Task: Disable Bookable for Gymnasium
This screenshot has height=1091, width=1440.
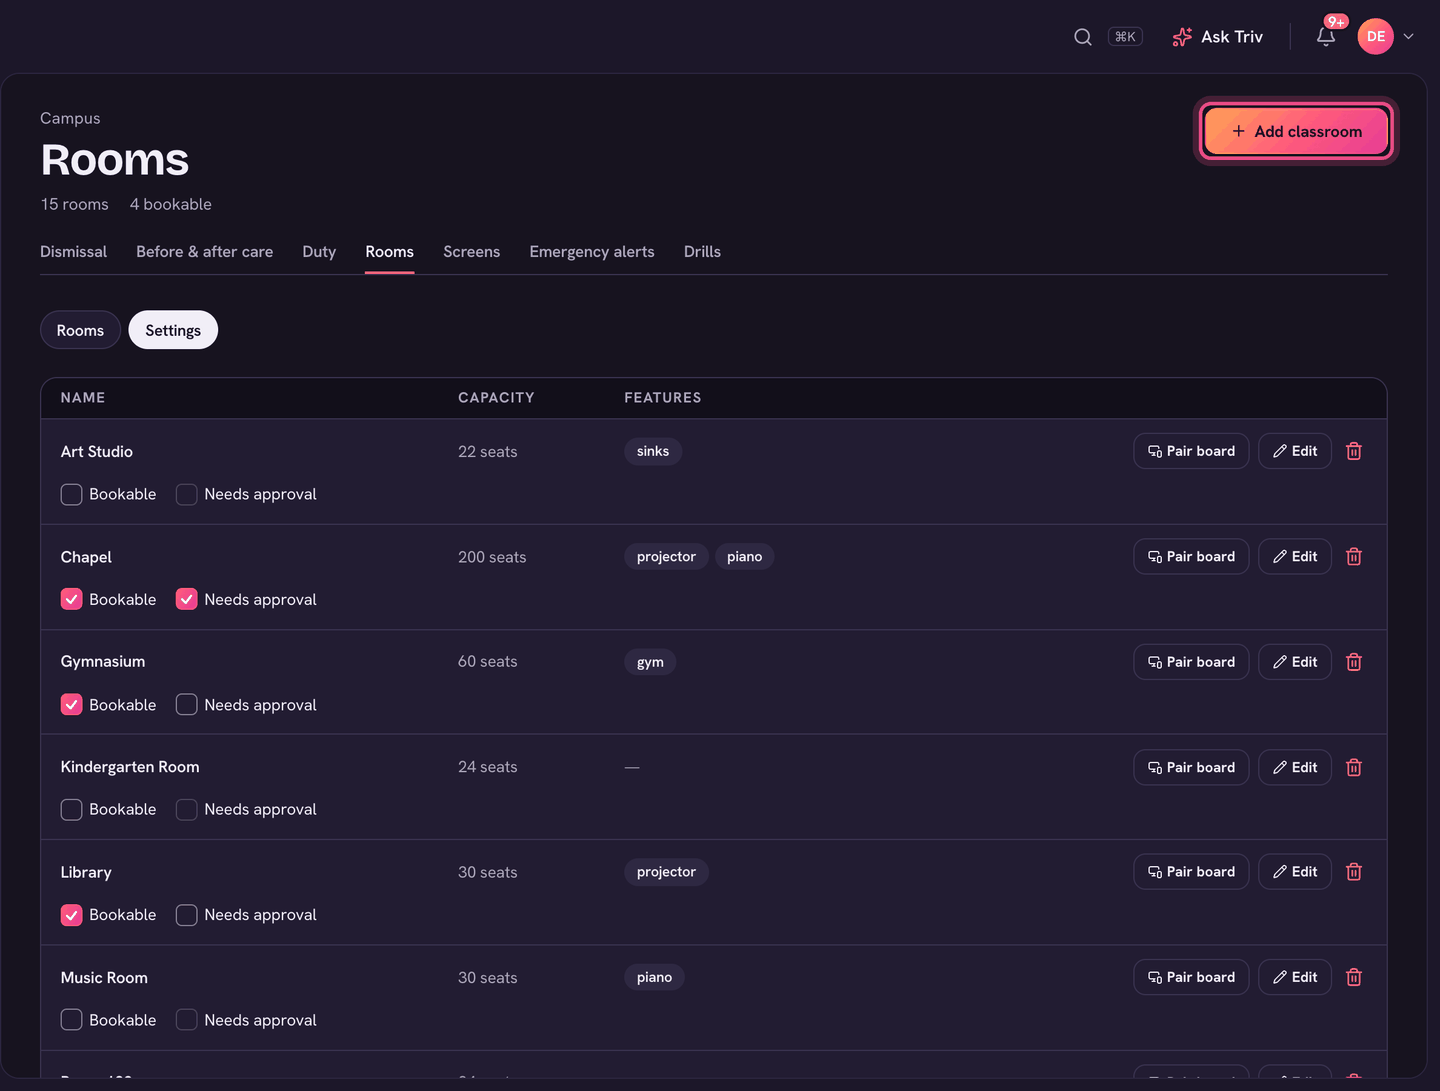Action: [x=72, y=705]
